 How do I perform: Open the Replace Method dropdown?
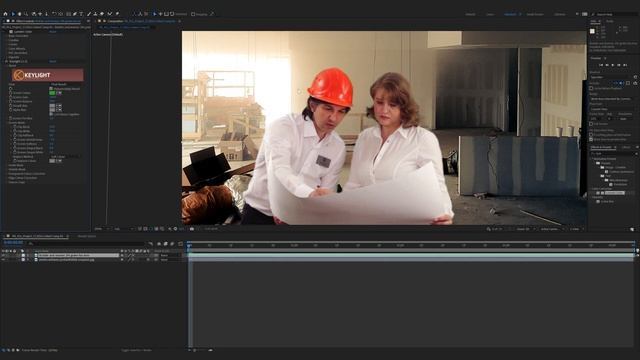tap(65, 157)
